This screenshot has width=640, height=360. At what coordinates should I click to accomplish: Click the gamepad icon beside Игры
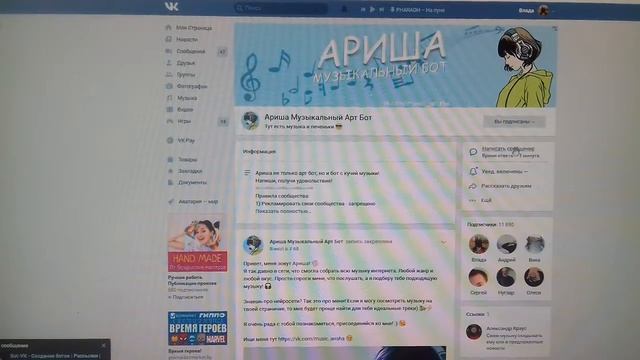click(170, 121)
